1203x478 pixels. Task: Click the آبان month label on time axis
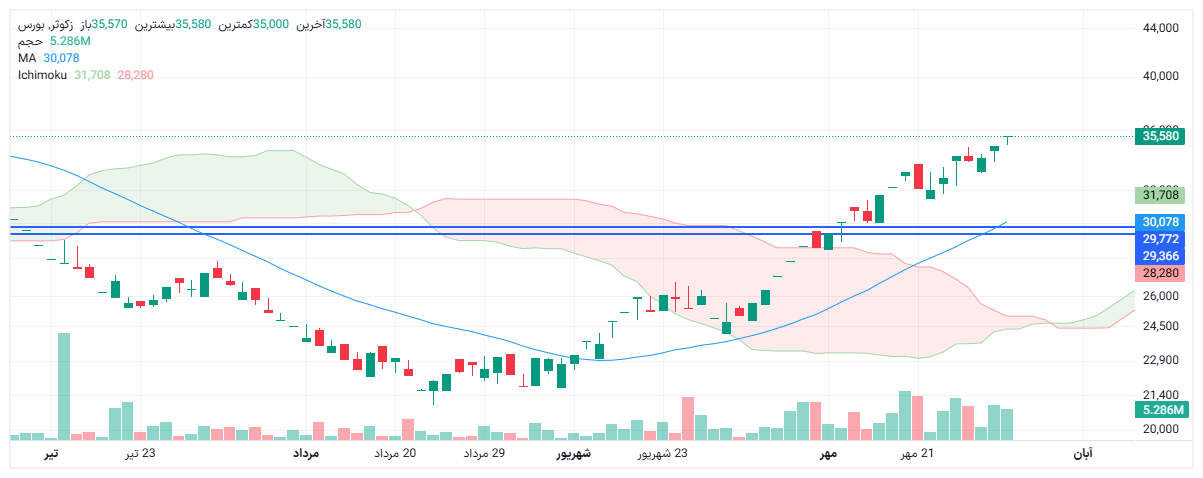(1083, 454)
